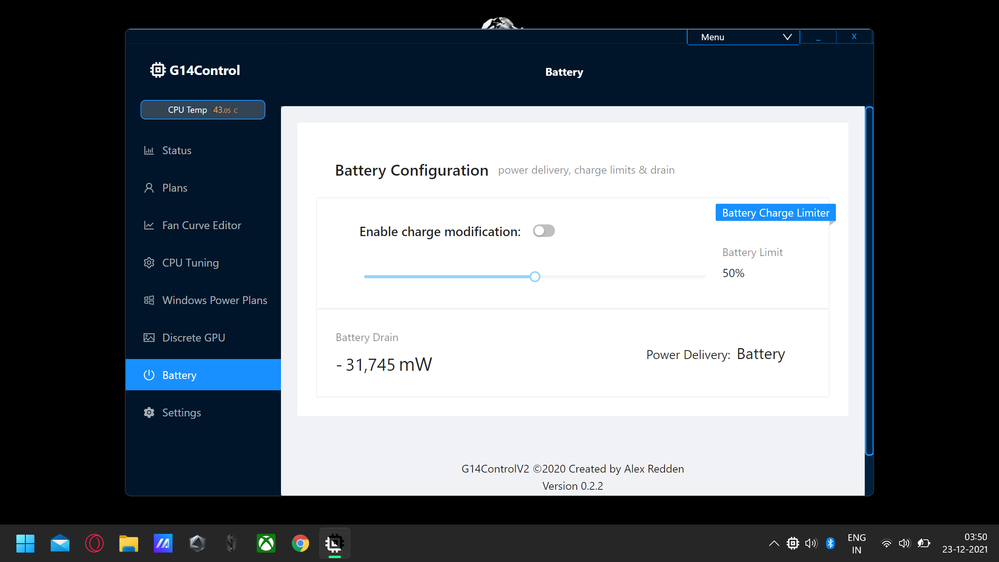Screen dimensions: 999x562
Task: Launch Google Chrome from taskbar
Action: click(300, 544)
